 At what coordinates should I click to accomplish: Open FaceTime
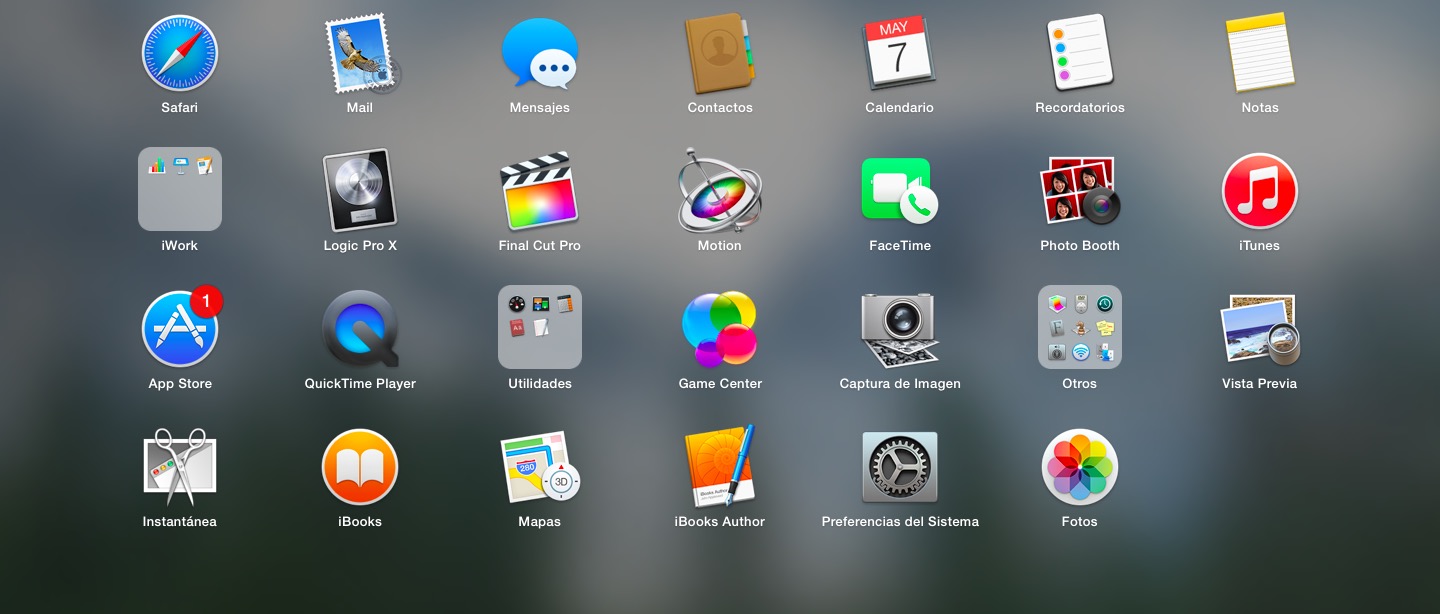[x=900, y=190]
